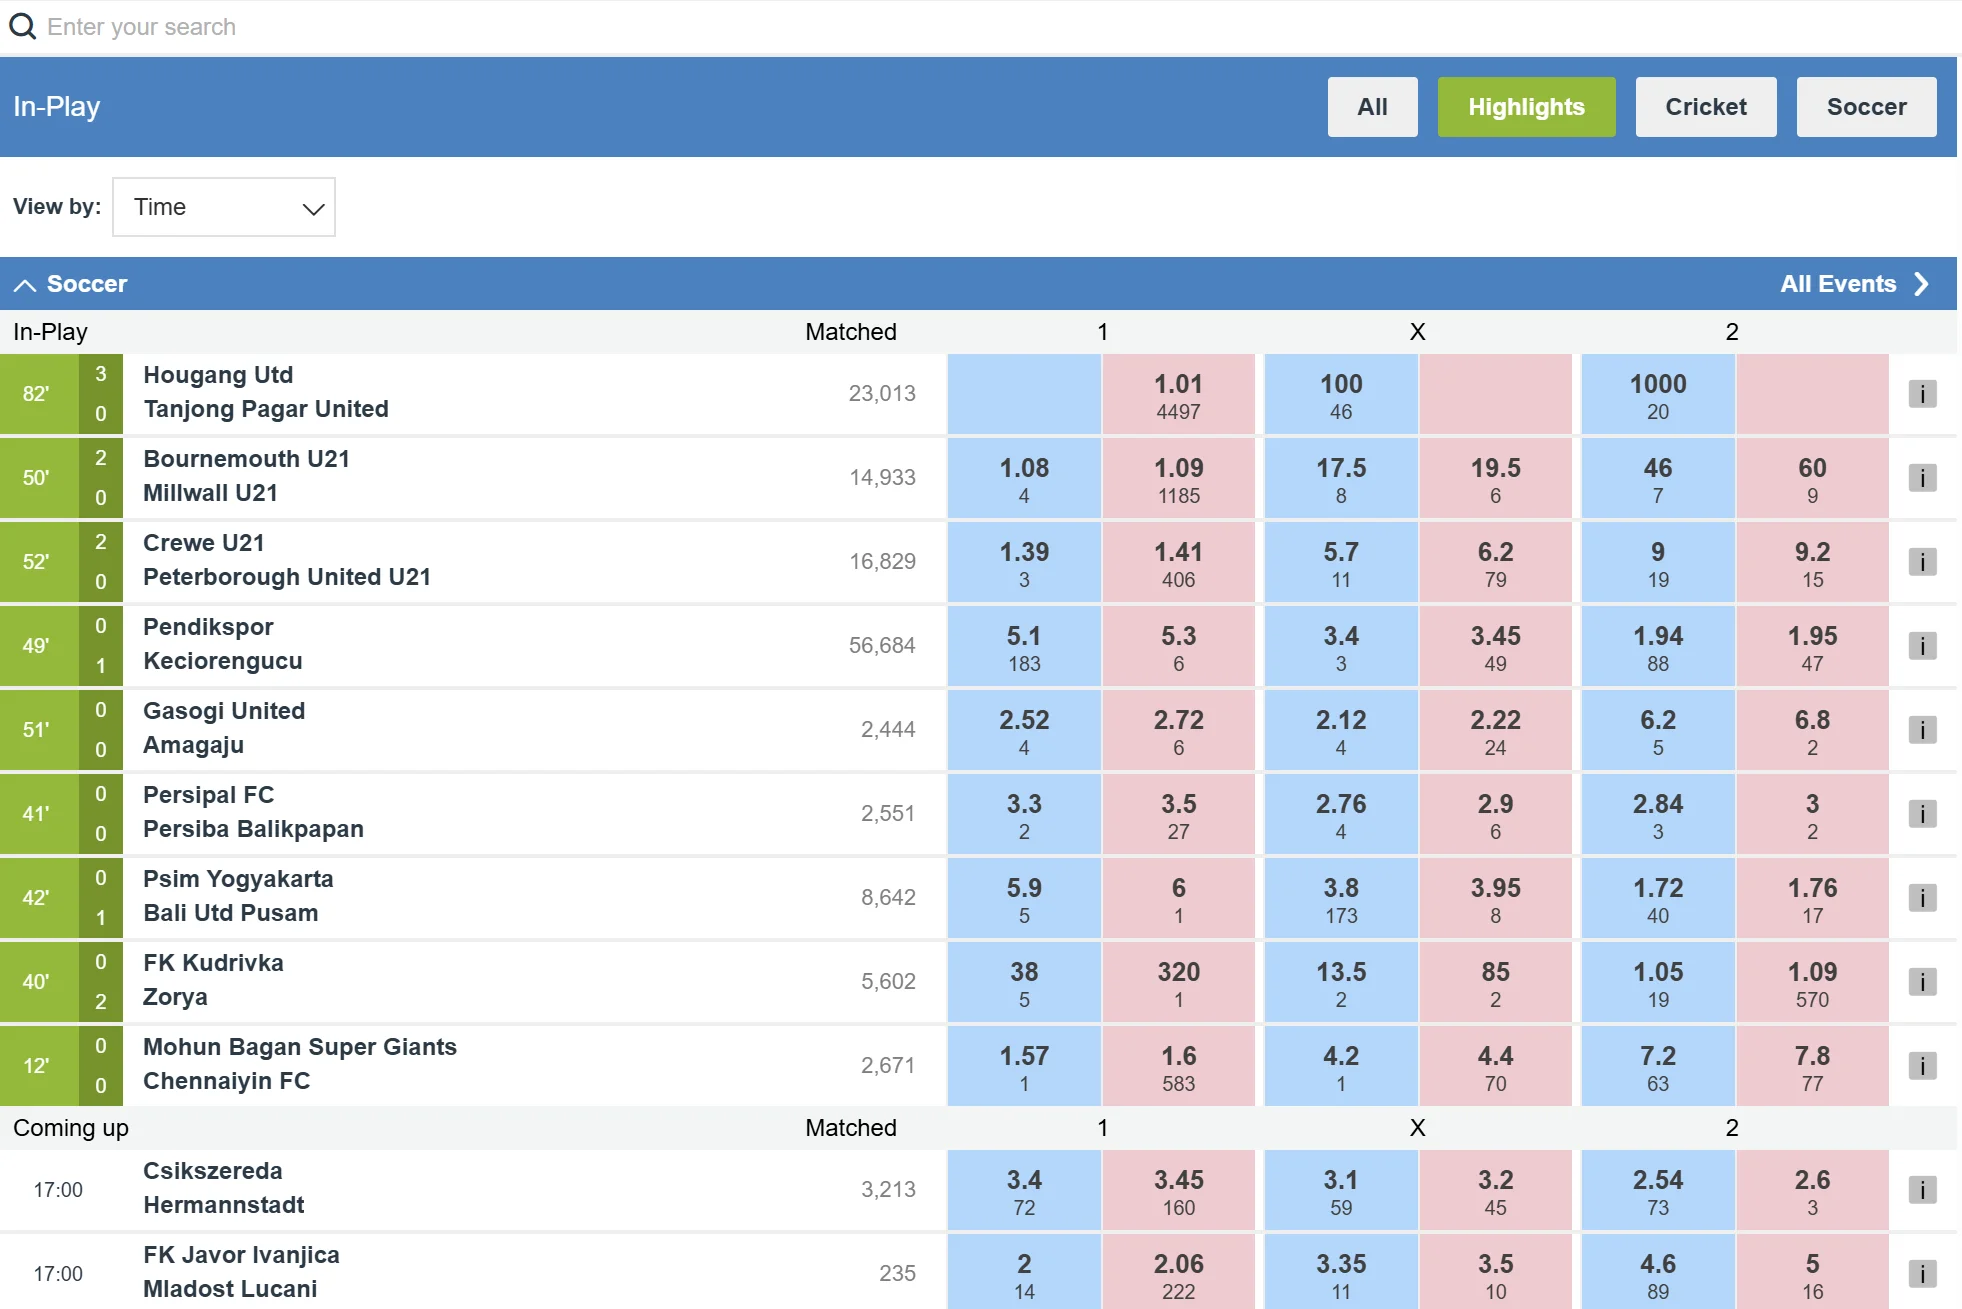
Task: Open info icon for Csikszereda match
Action: point(1922,1190)
